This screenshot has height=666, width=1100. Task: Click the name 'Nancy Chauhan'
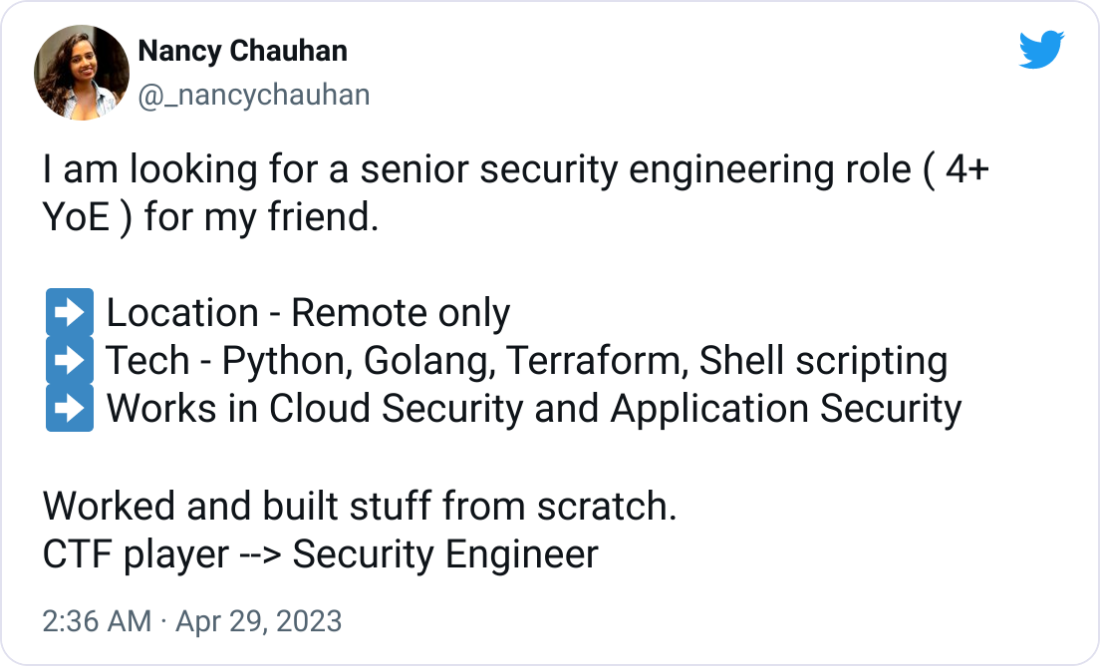tap(243, 51)
